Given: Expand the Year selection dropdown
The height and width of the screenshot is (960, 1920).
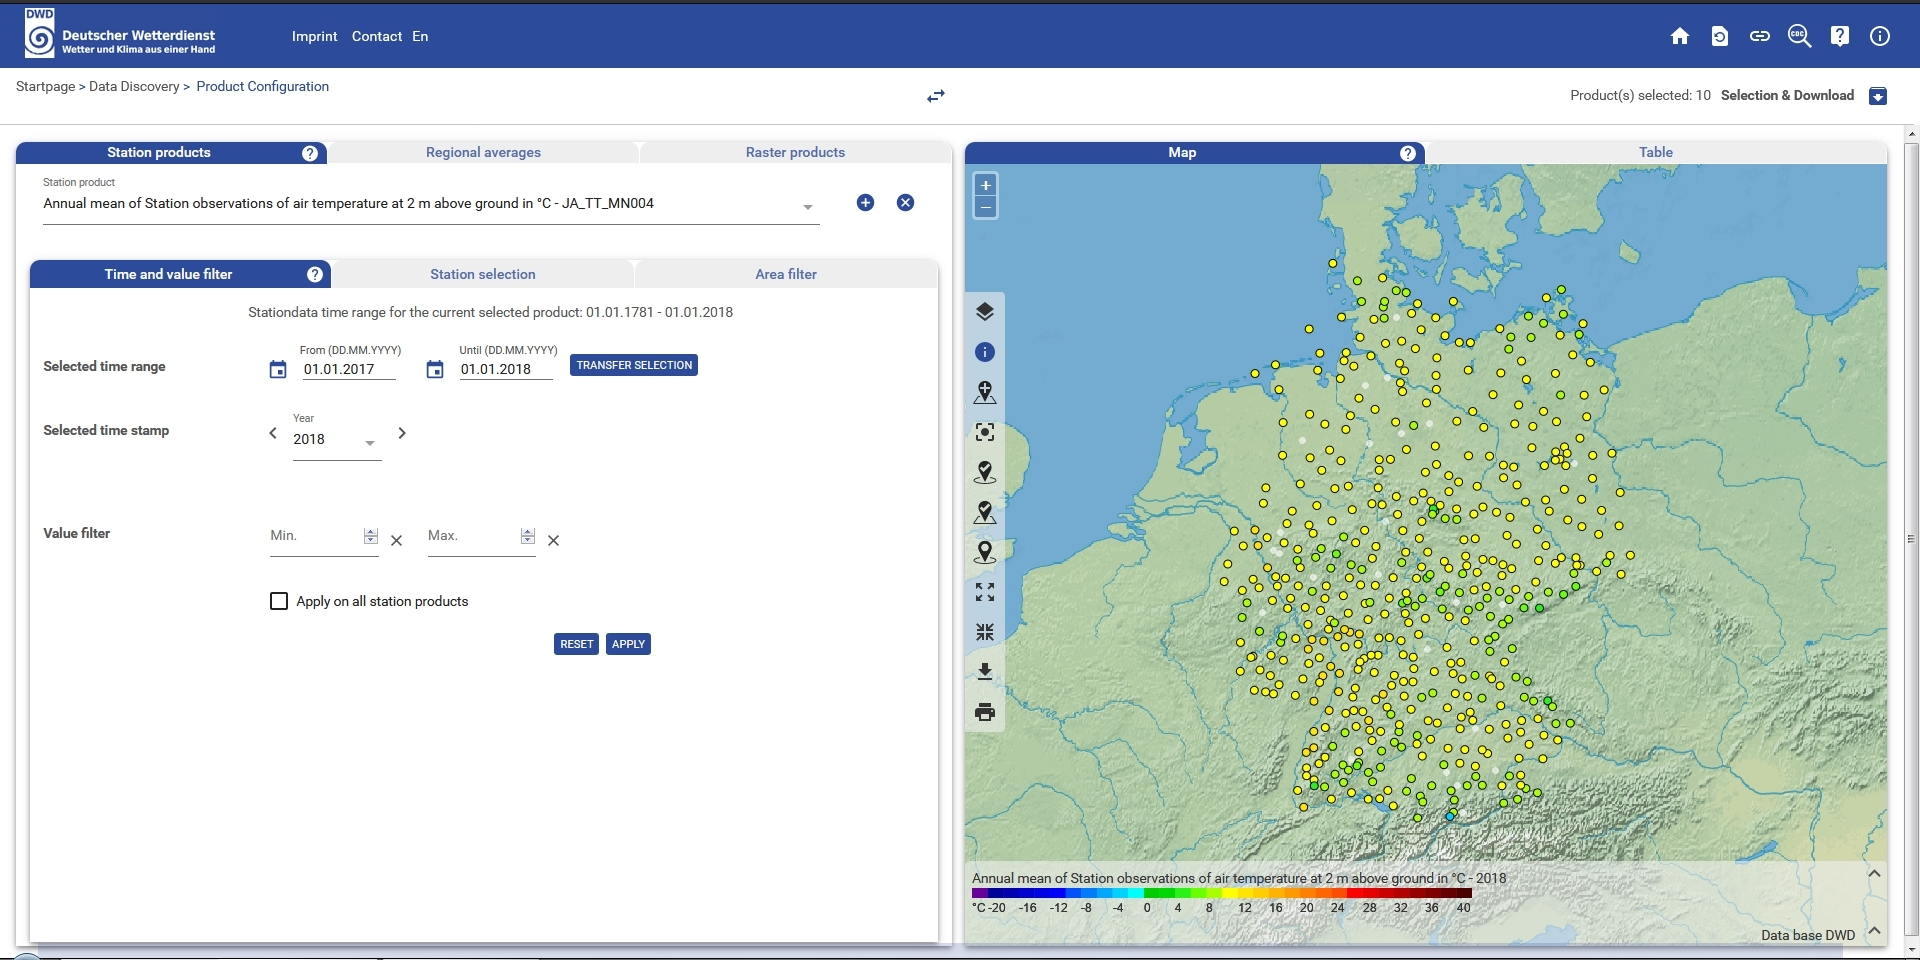Looking at the screenshot, I should (x=369, y=442).
